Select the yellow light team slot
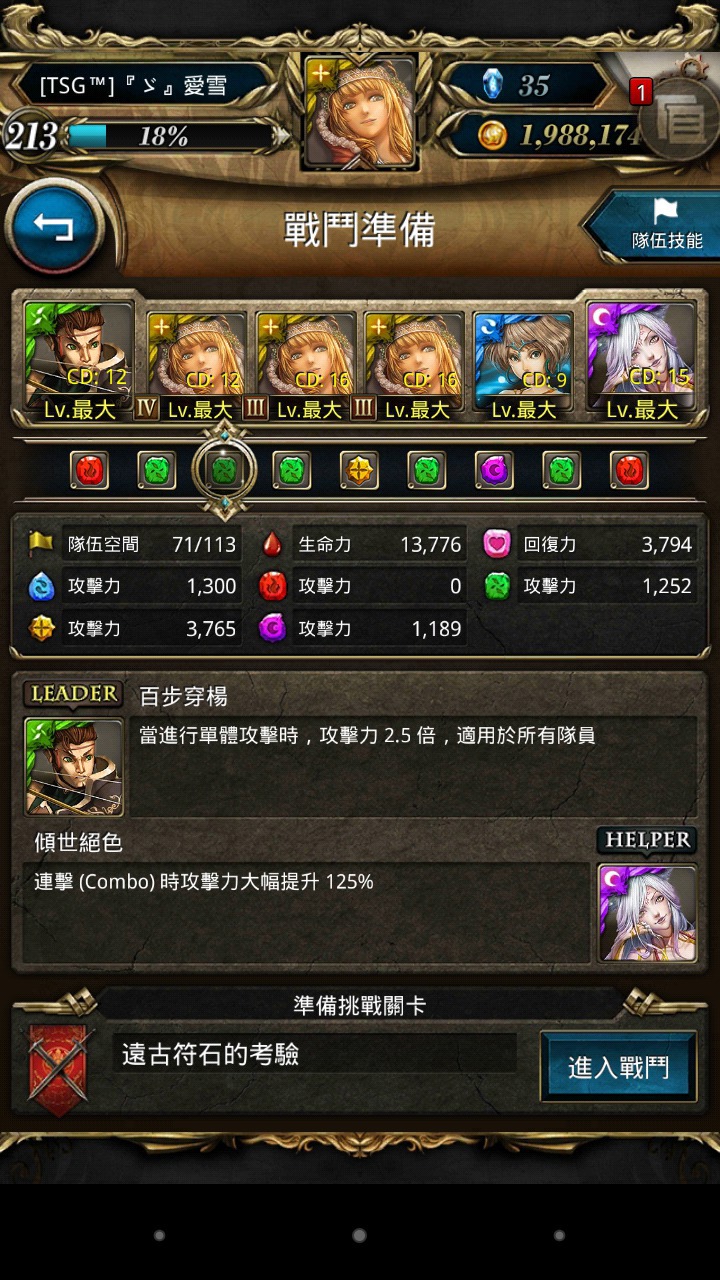Screen dimensions: 720x1280 click(359, 470)
